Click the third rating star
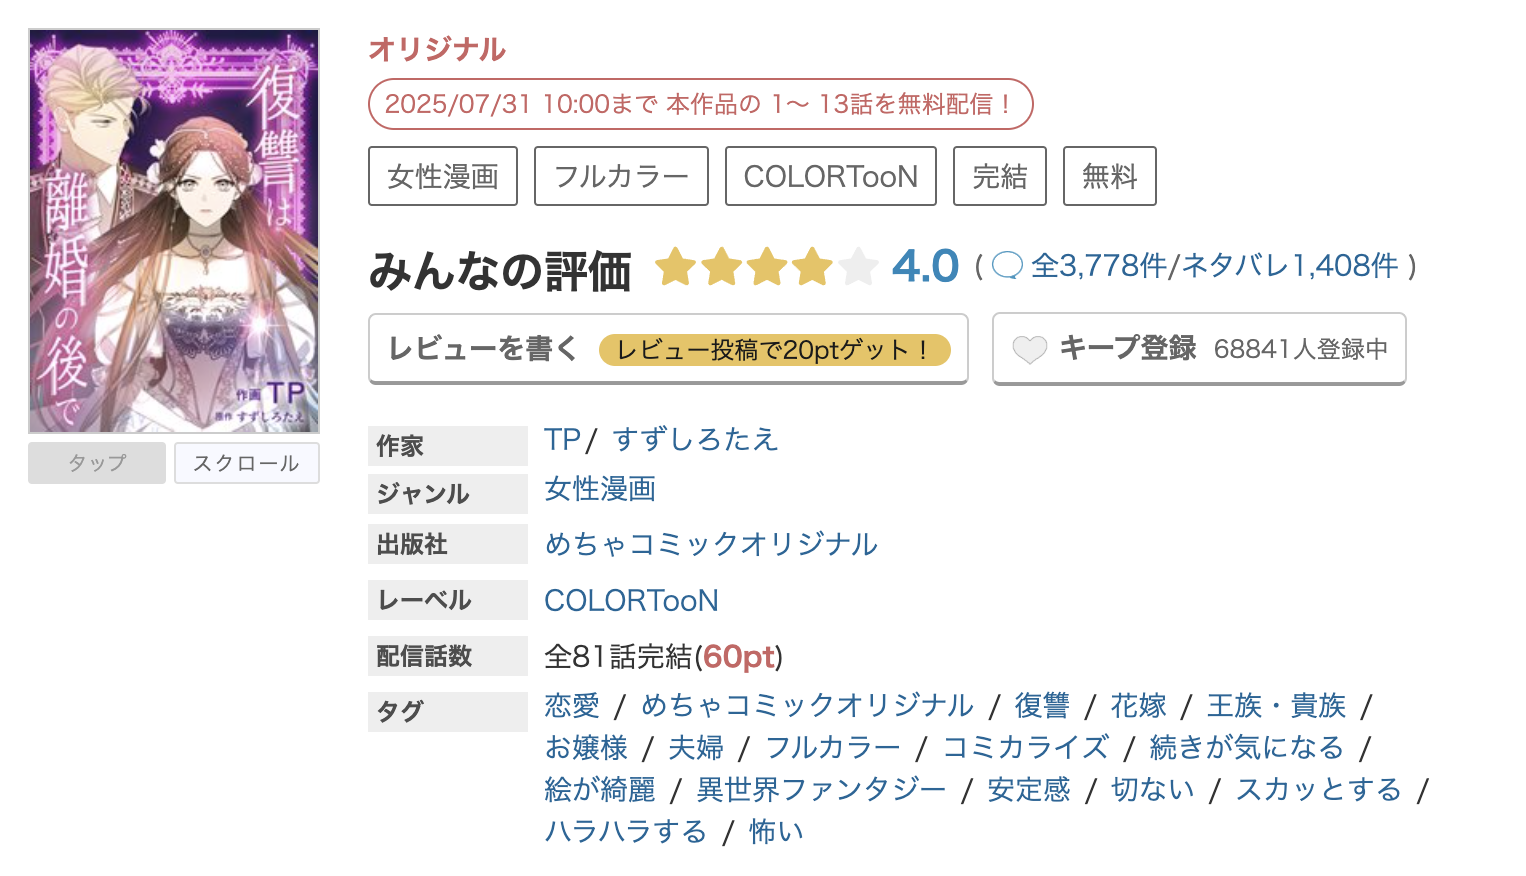 click(765, 267)
